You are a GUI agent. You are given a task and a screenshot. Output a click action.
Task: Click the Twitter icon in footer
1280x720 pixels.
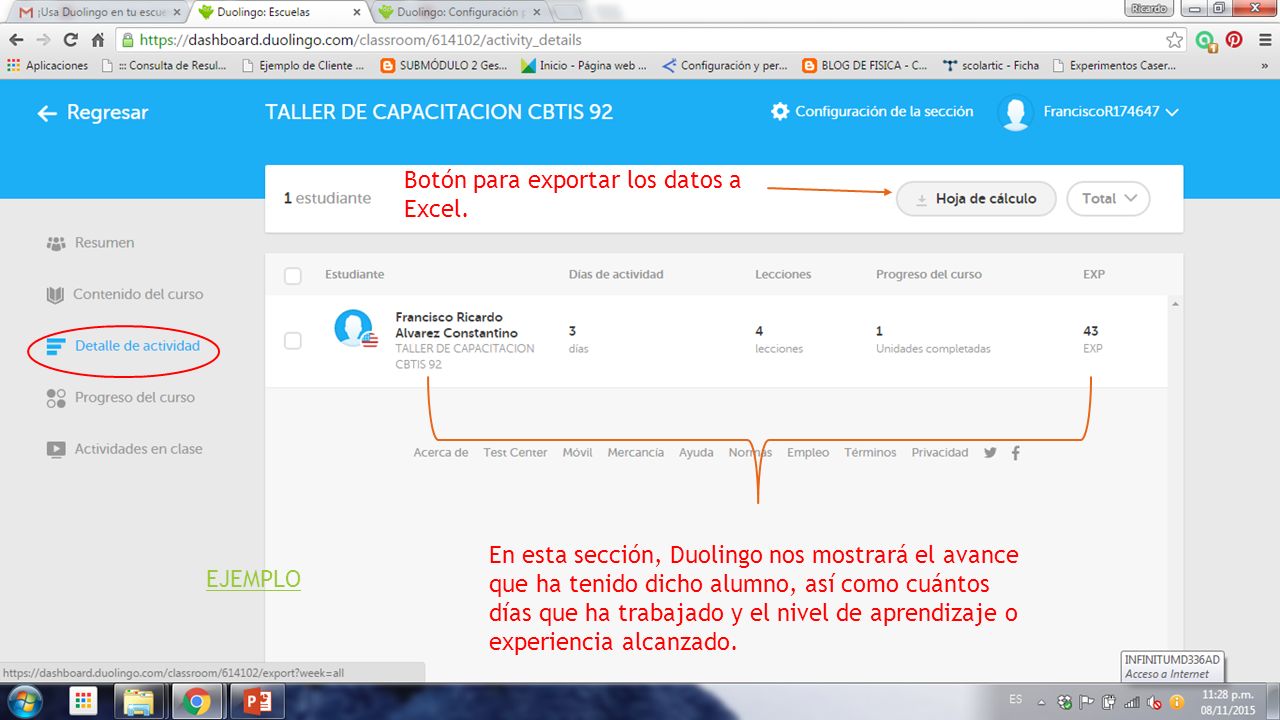click(990, 453)
